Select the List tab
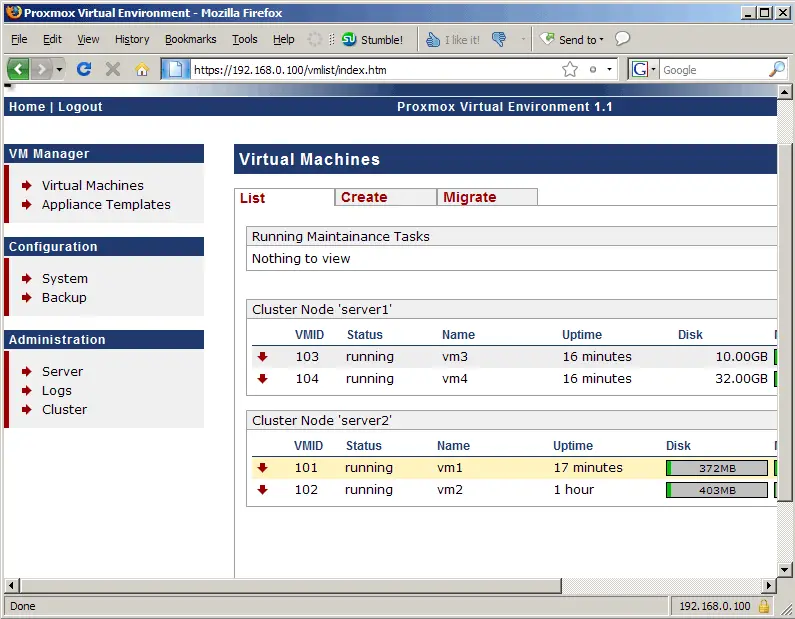795x619 pixels. (284, 198)
